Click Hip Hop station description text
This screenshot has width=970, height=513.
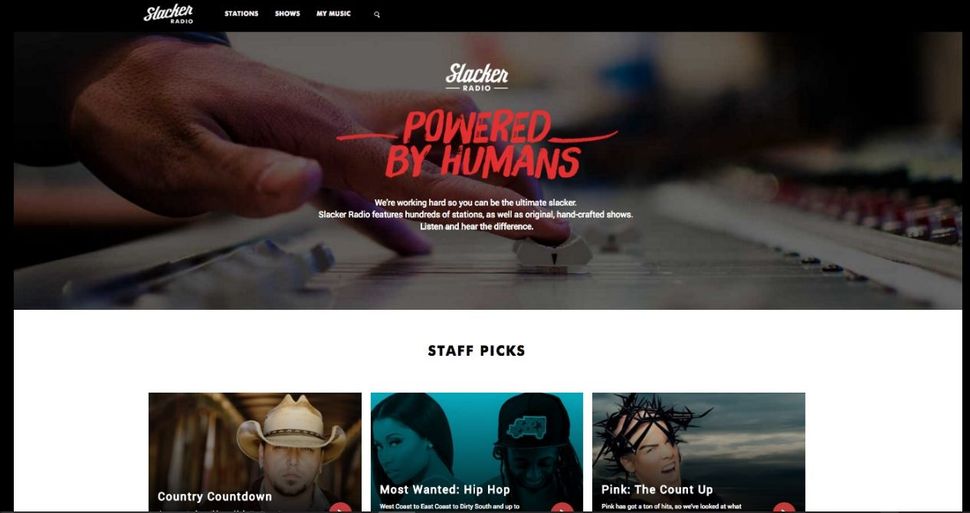pyautogui.click(x=449, y=506)
